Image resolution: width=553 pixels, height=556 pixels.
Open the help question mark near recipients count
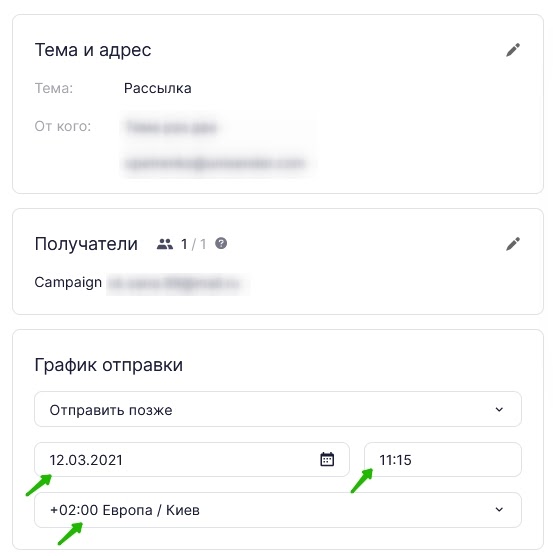point(221,243)
